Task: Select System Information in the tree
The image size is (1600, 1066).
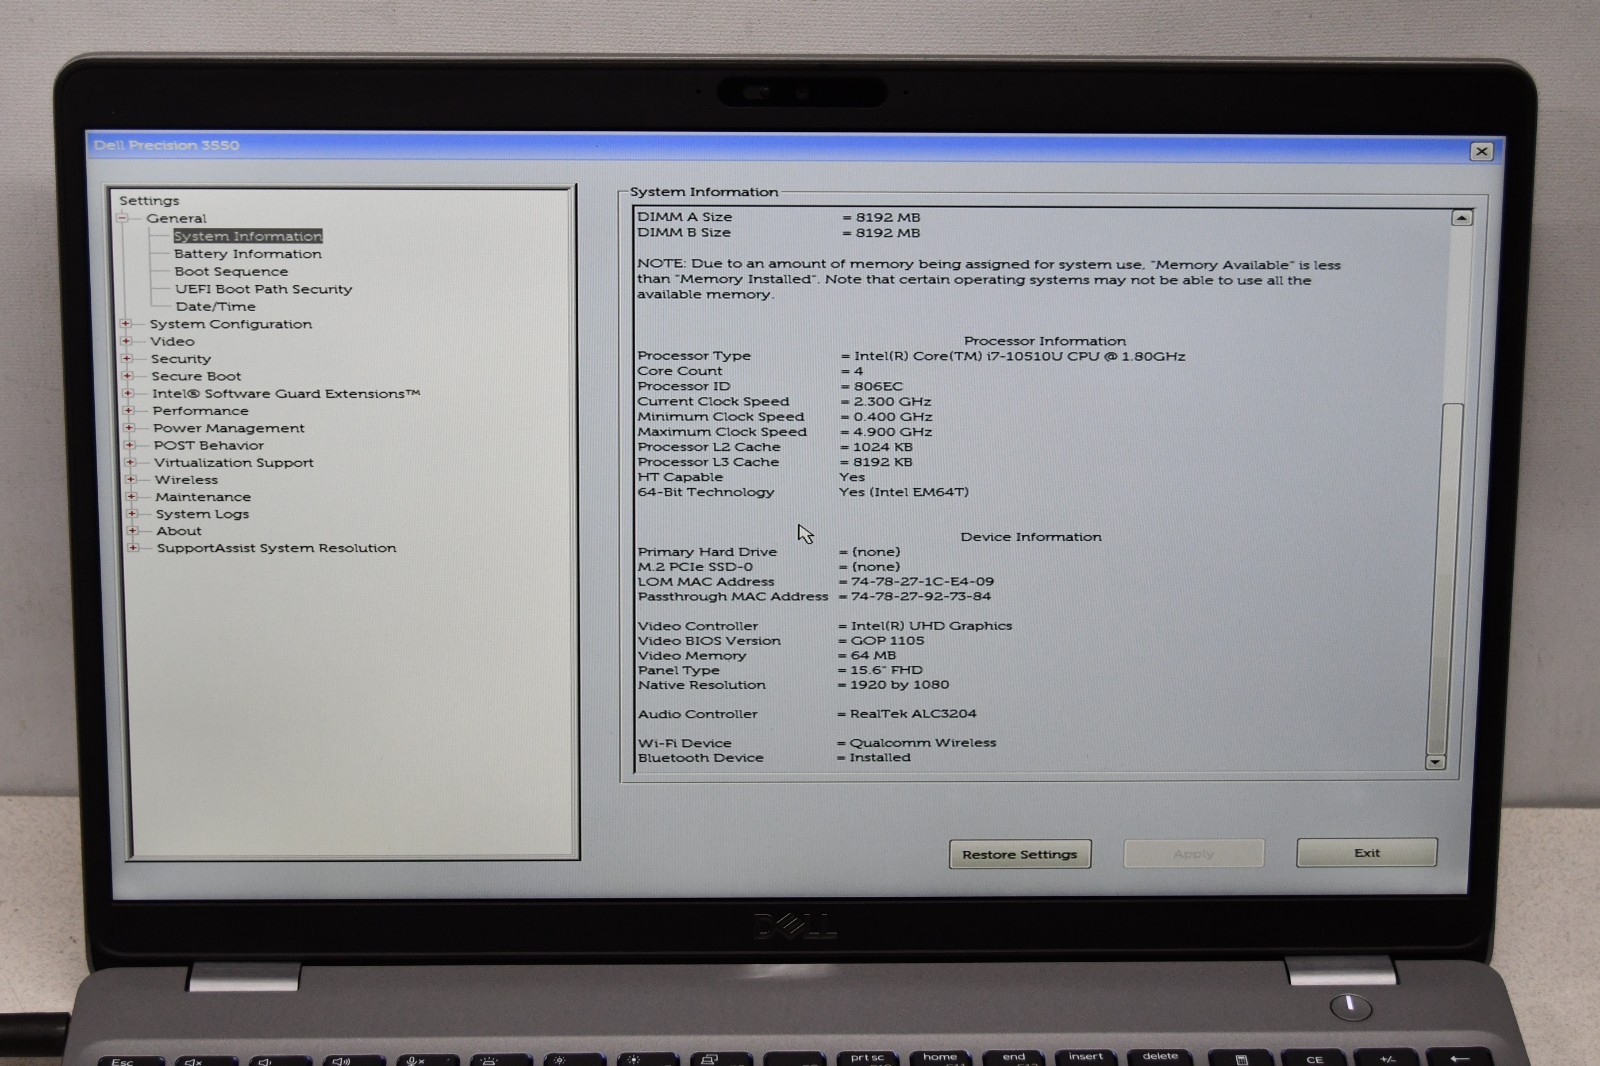Action: [248, 236]
